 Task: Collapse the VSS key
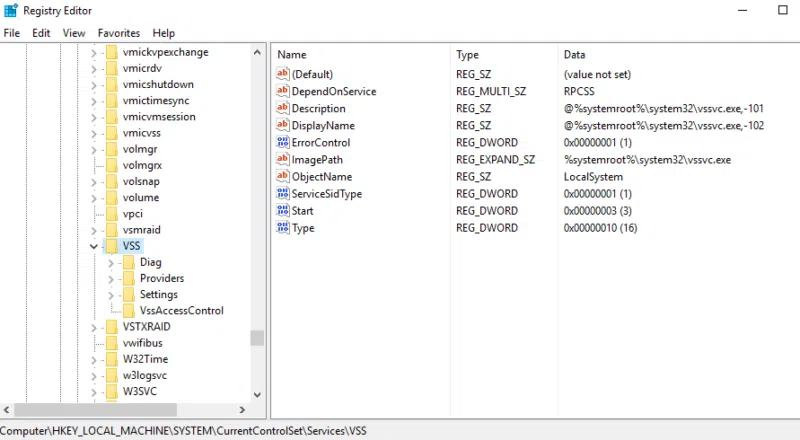(93, 246)
